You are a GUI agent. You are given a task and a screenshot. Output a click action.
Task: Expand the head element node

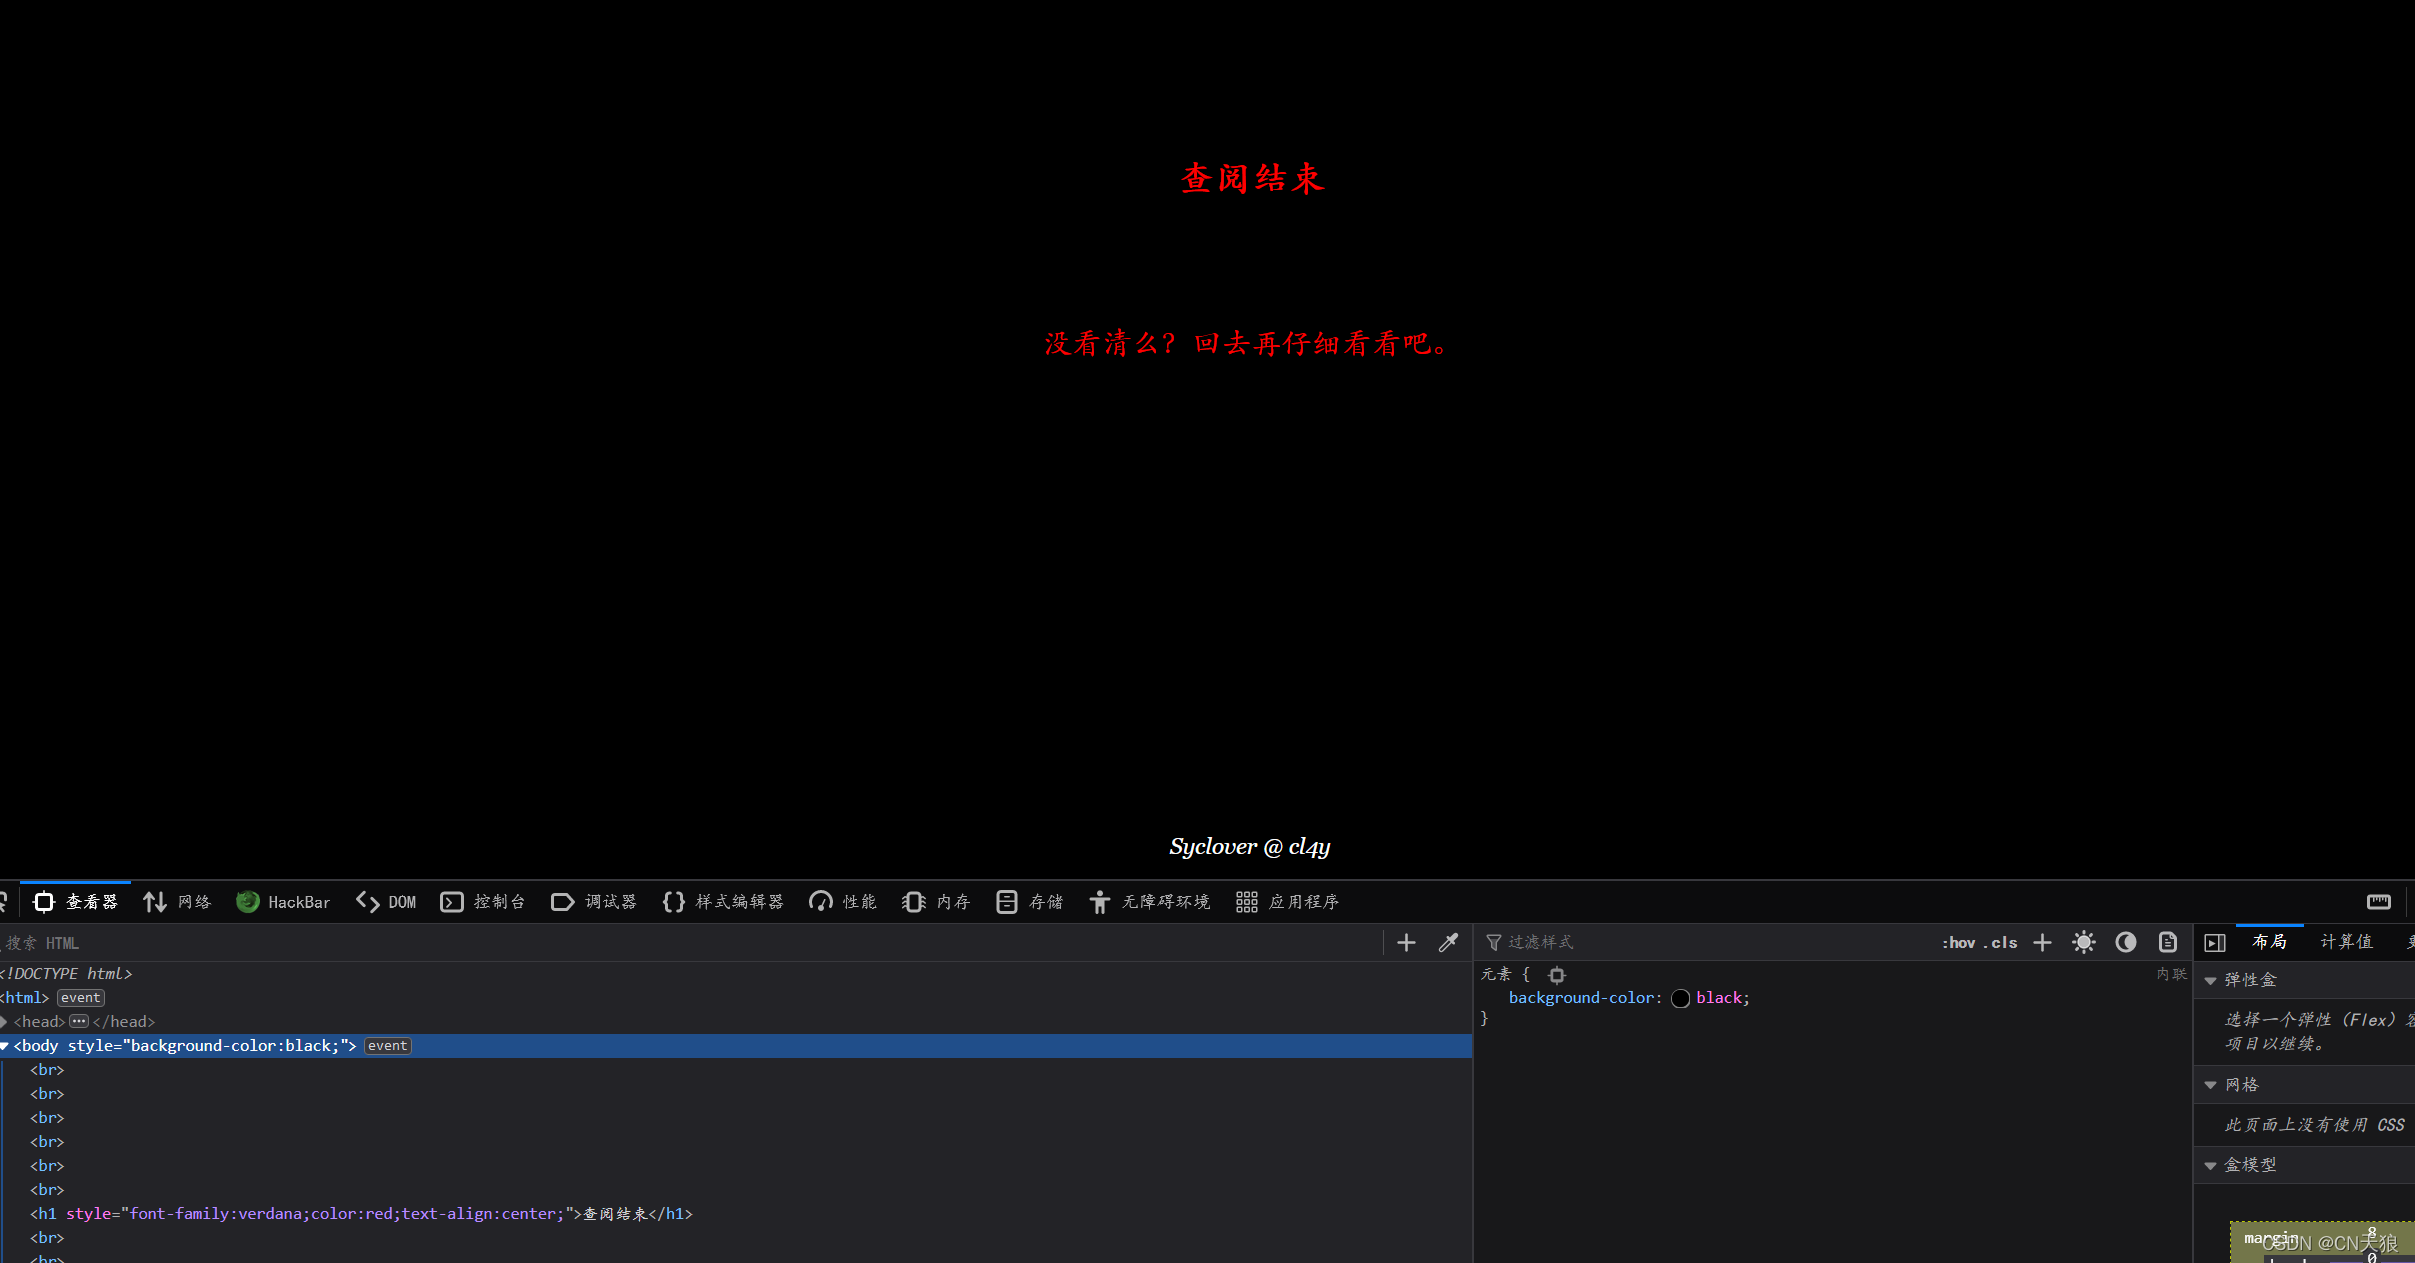coord(5,1022)
